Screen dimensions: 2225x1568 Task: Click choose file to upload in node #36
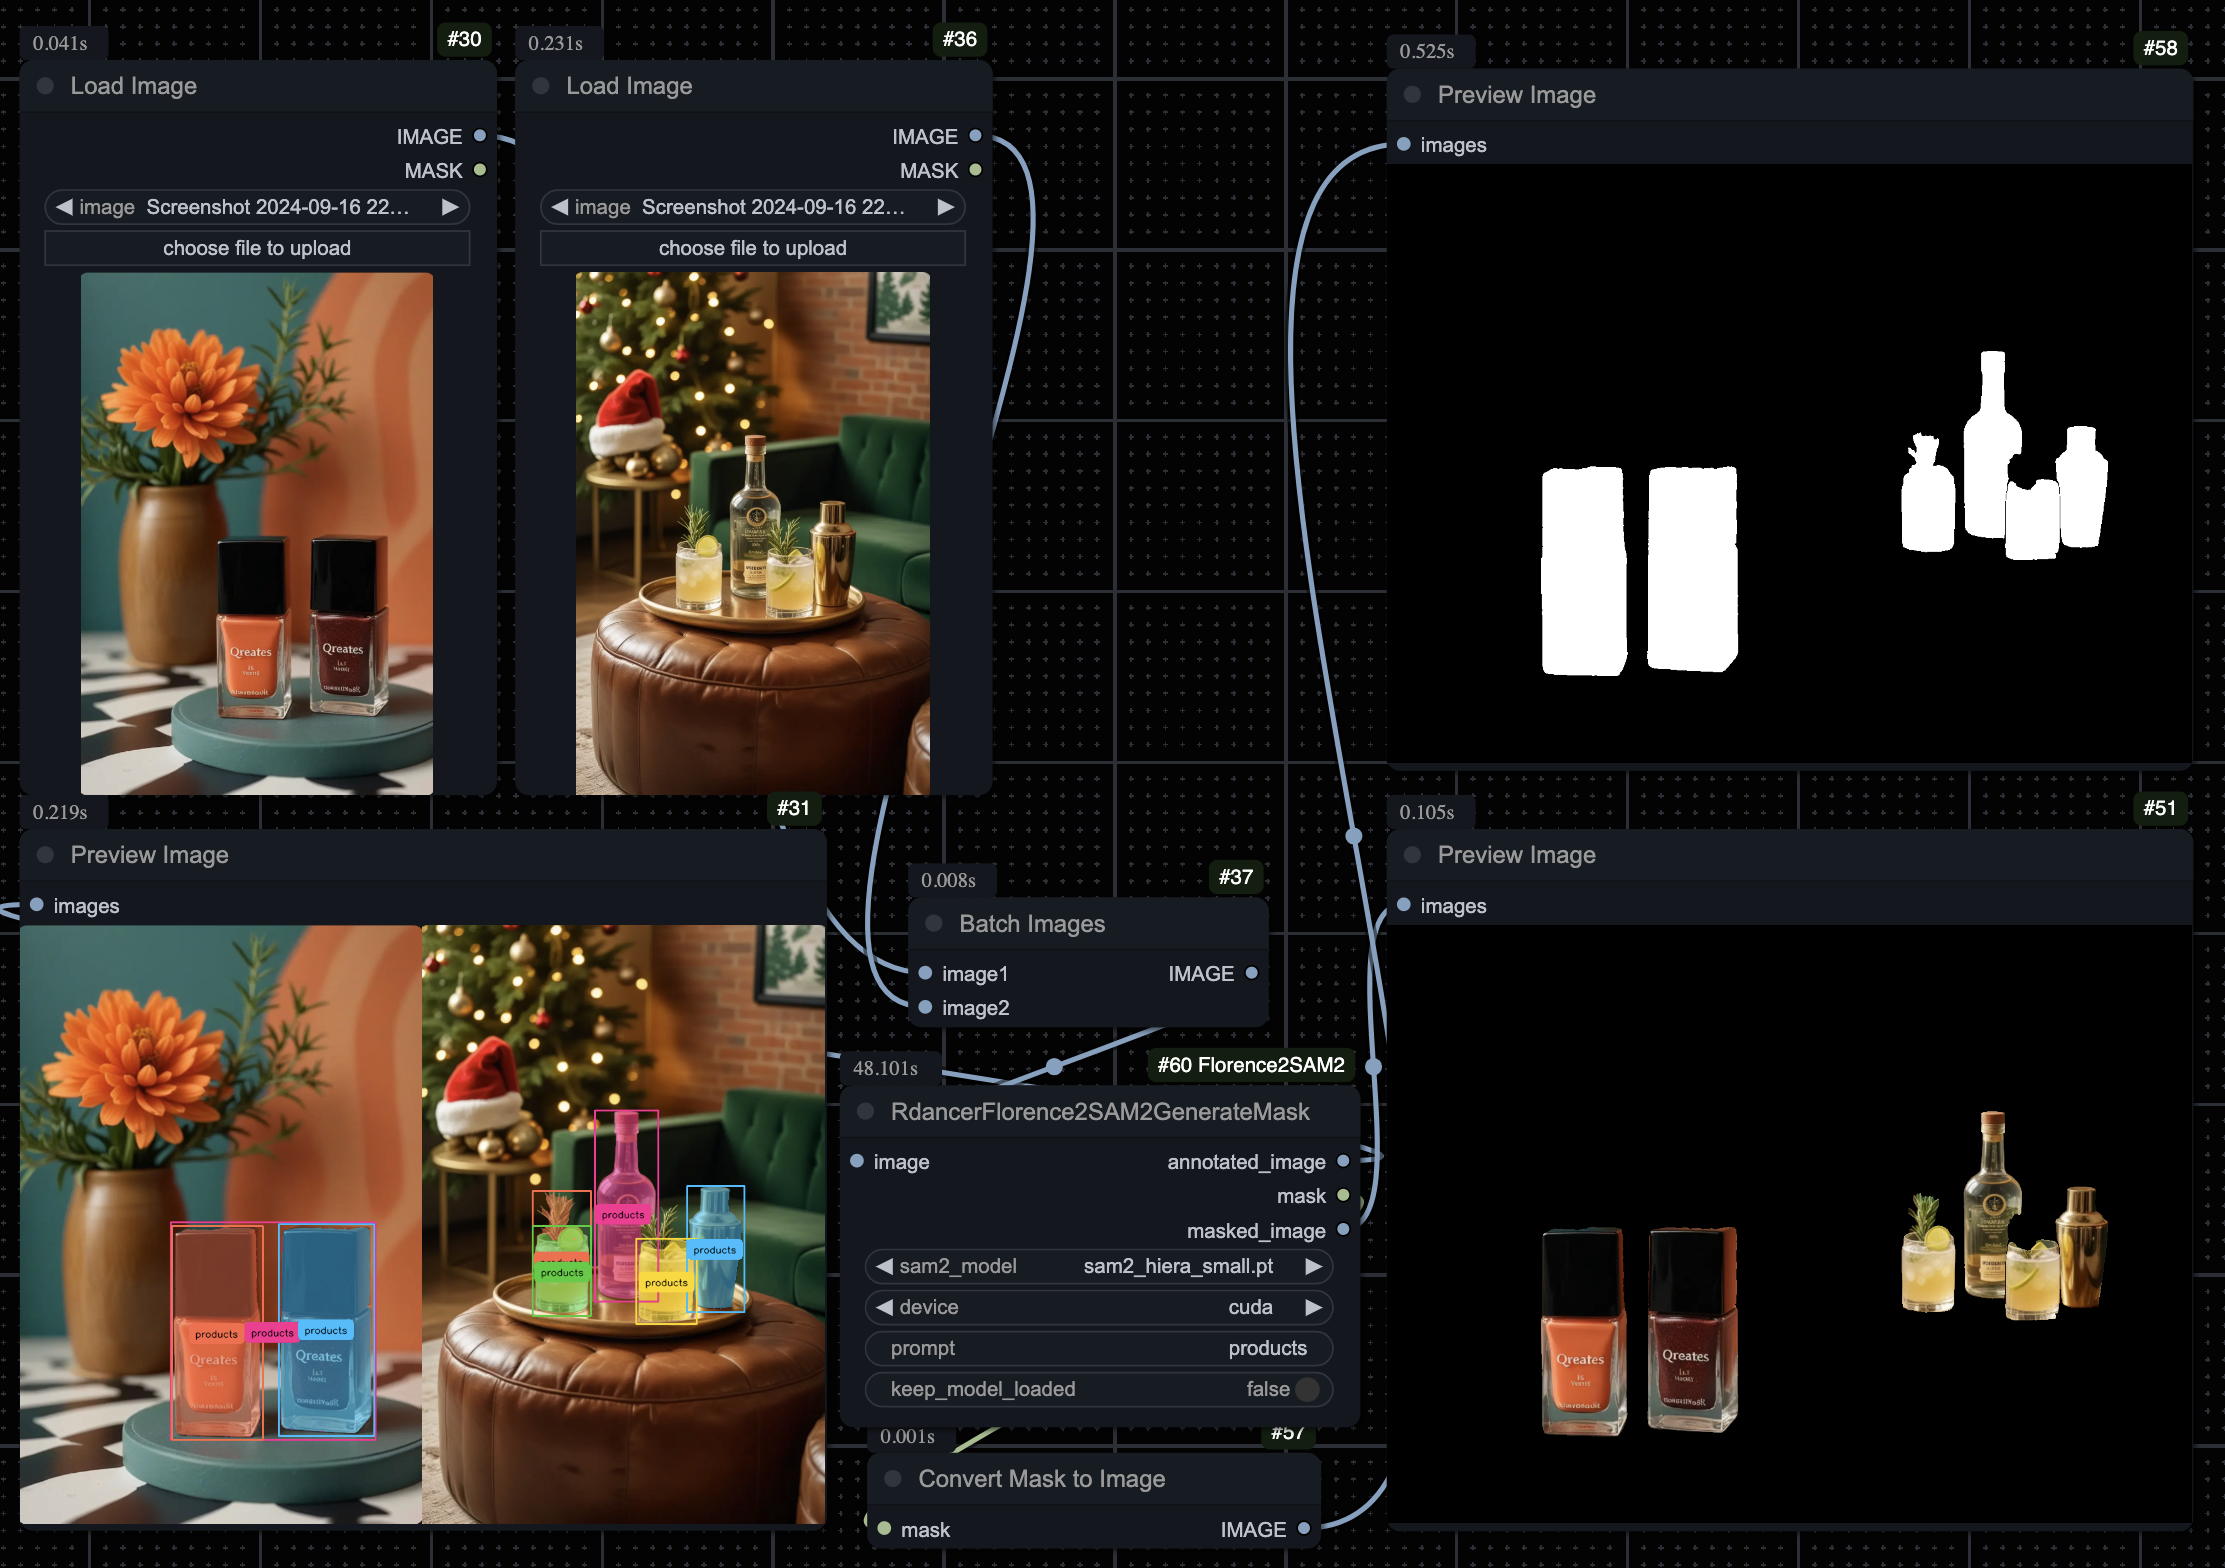click(752, 248)
